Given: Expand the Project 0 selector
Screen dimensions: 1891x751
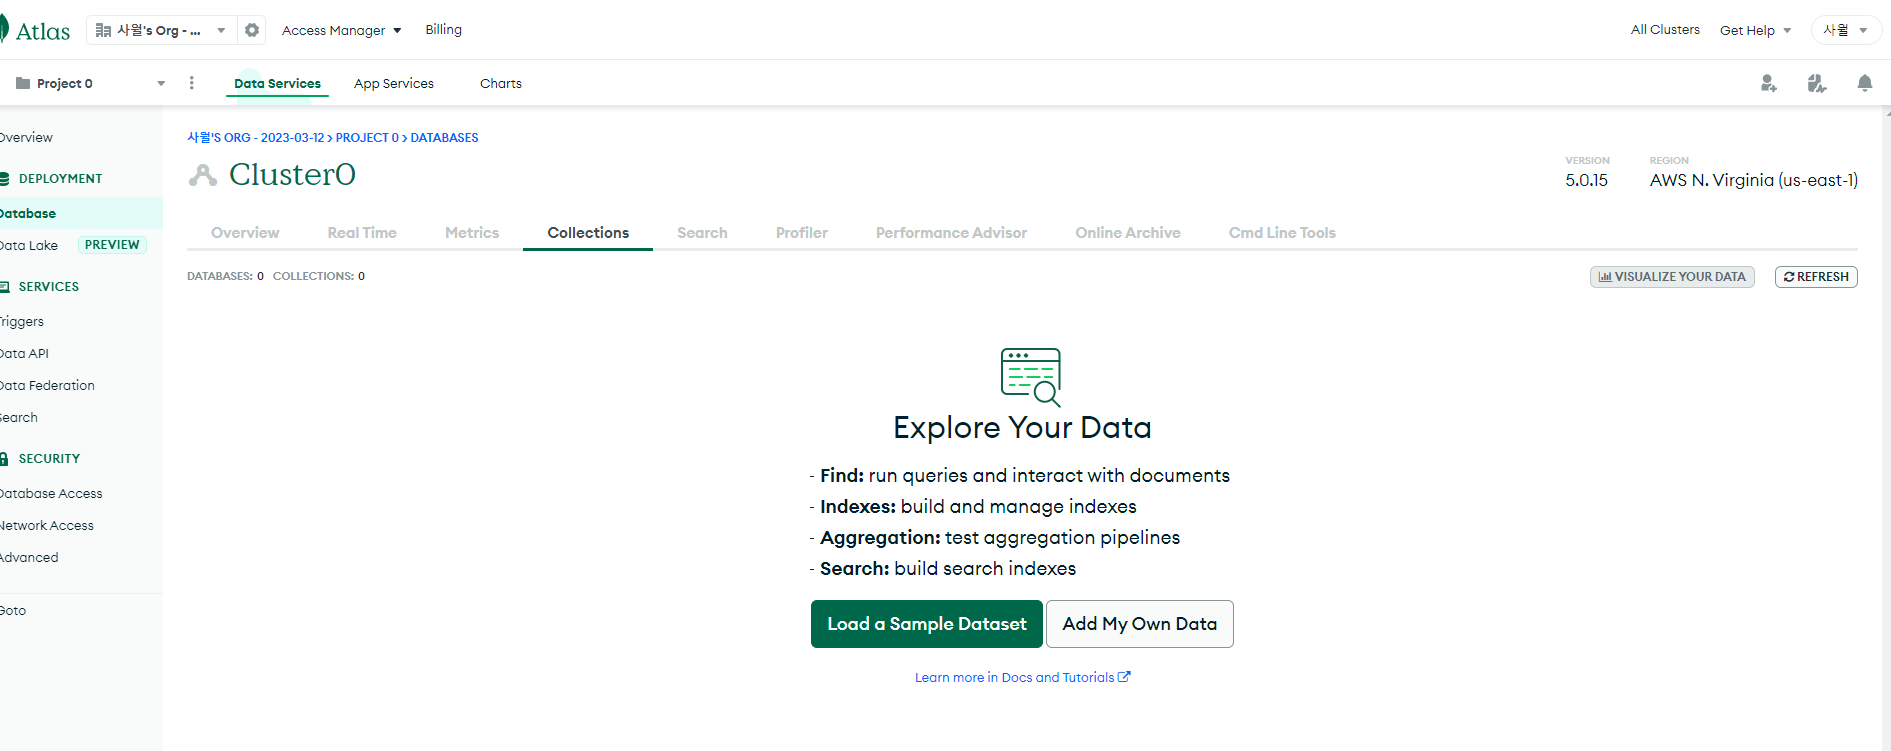Looking at the screenshot, I should [91, 83].
